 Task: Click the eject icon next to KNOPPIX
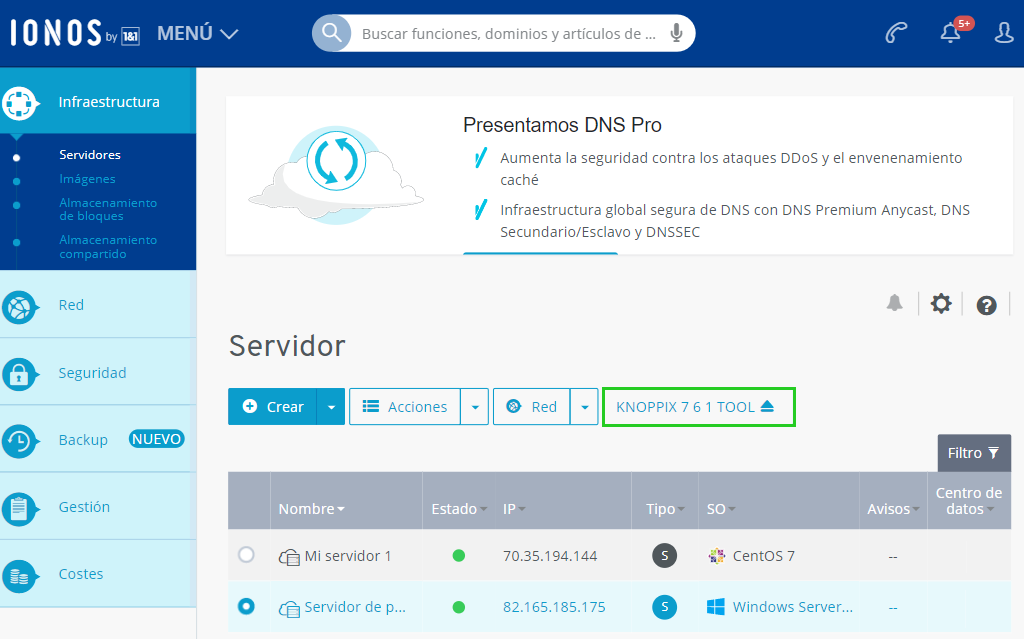767,406
